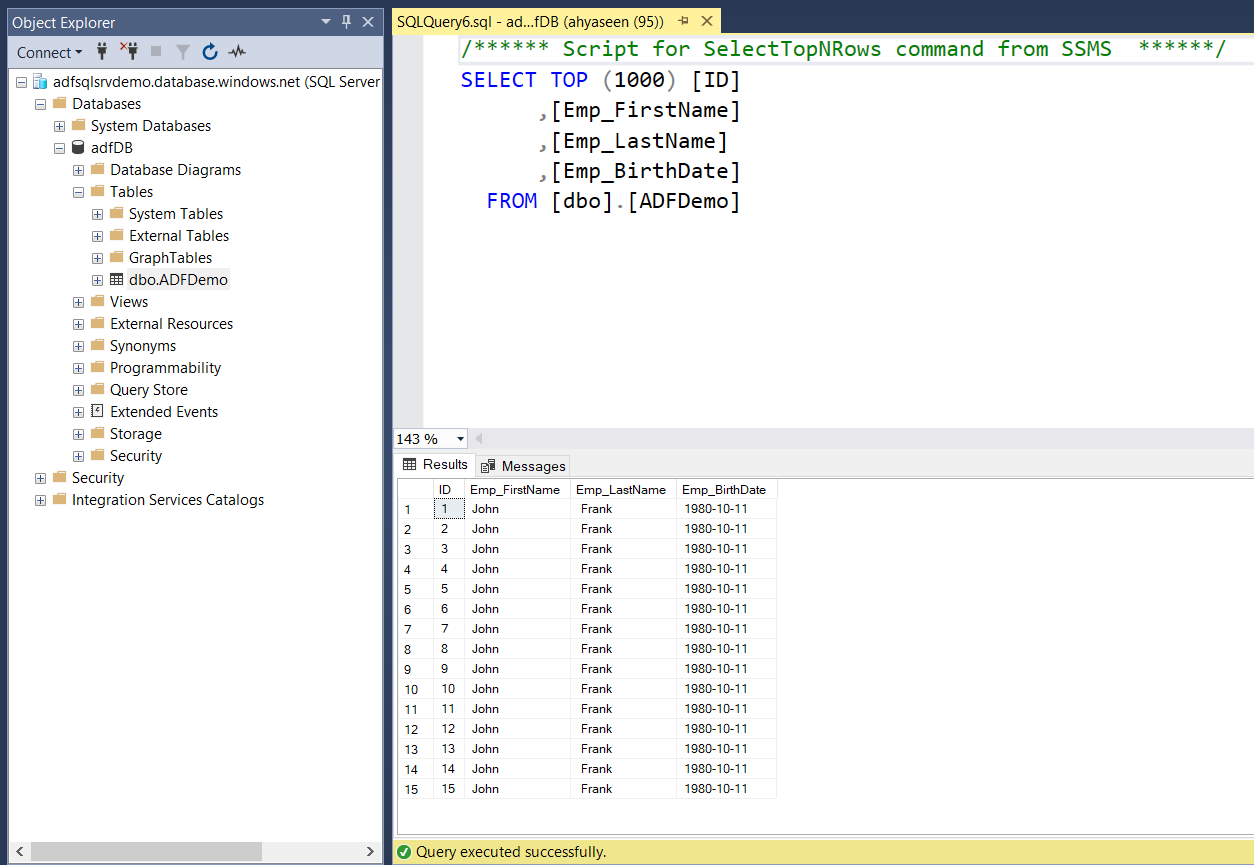Open the Object Explorer window position dropdown arrow
1254x865 pixels.
(x=326, y=22)
